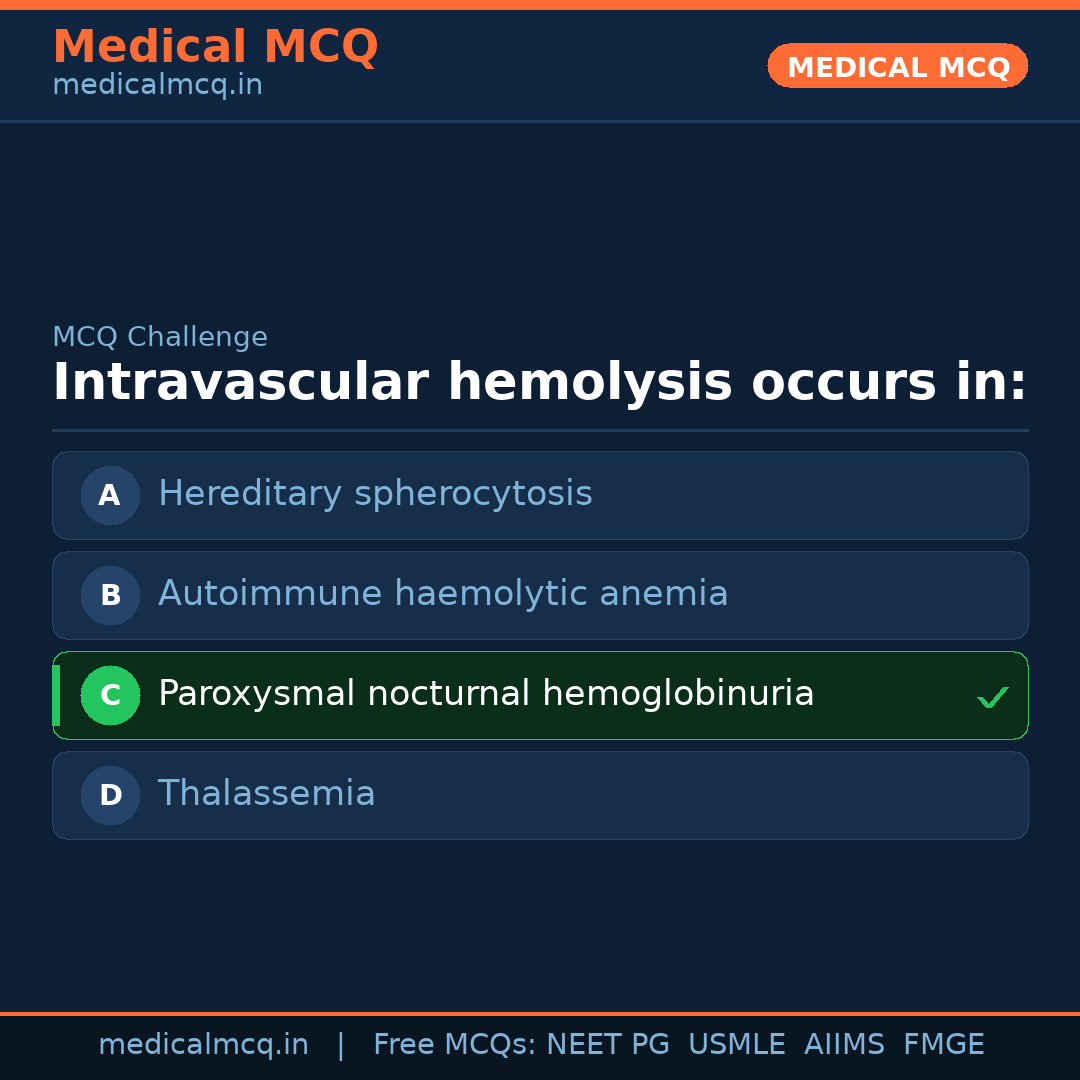Click the green C letter circle

(110, 695)
